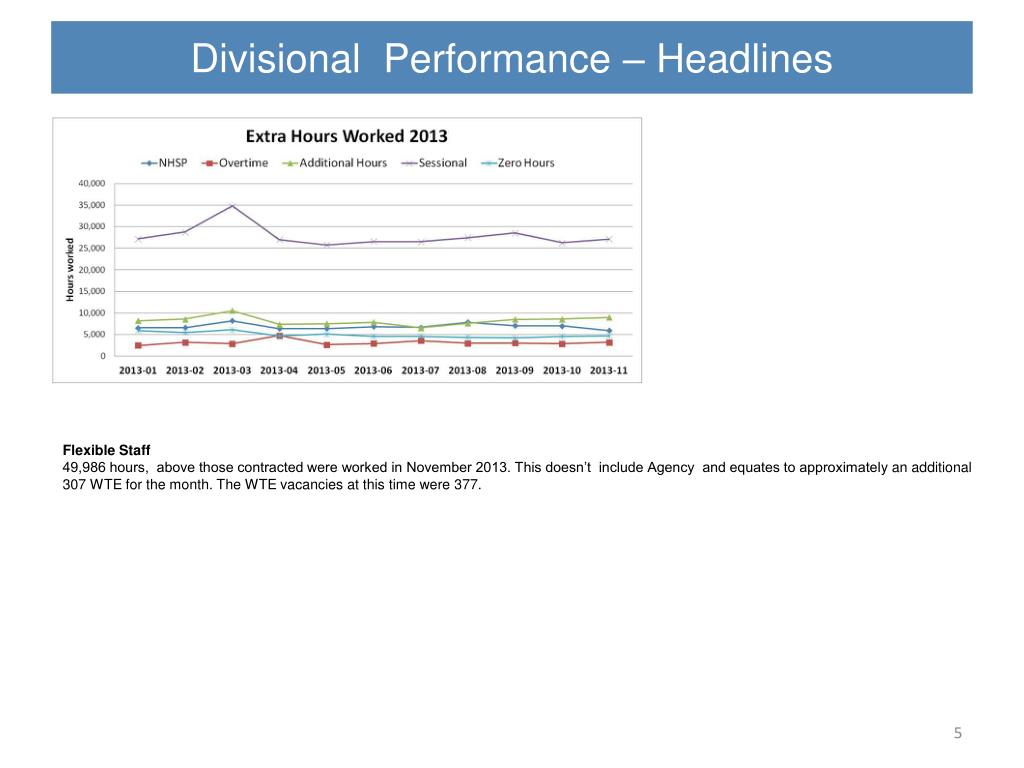Viewport: 1024px width, 768px height.
Task: Click the 20,000 y-axis value
Action: (91, 270)
